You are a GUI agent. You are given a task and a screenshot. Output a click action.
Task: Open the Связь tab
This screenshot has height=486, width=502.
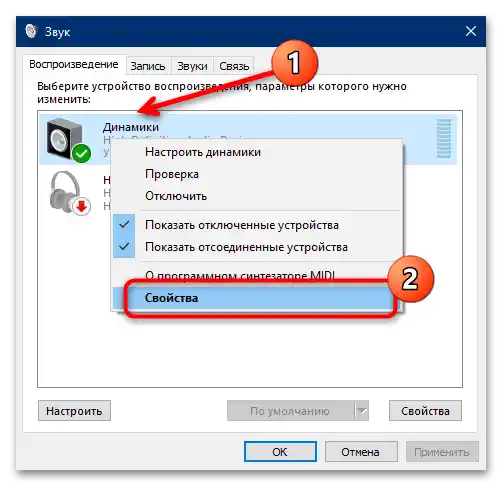(234, 66)
